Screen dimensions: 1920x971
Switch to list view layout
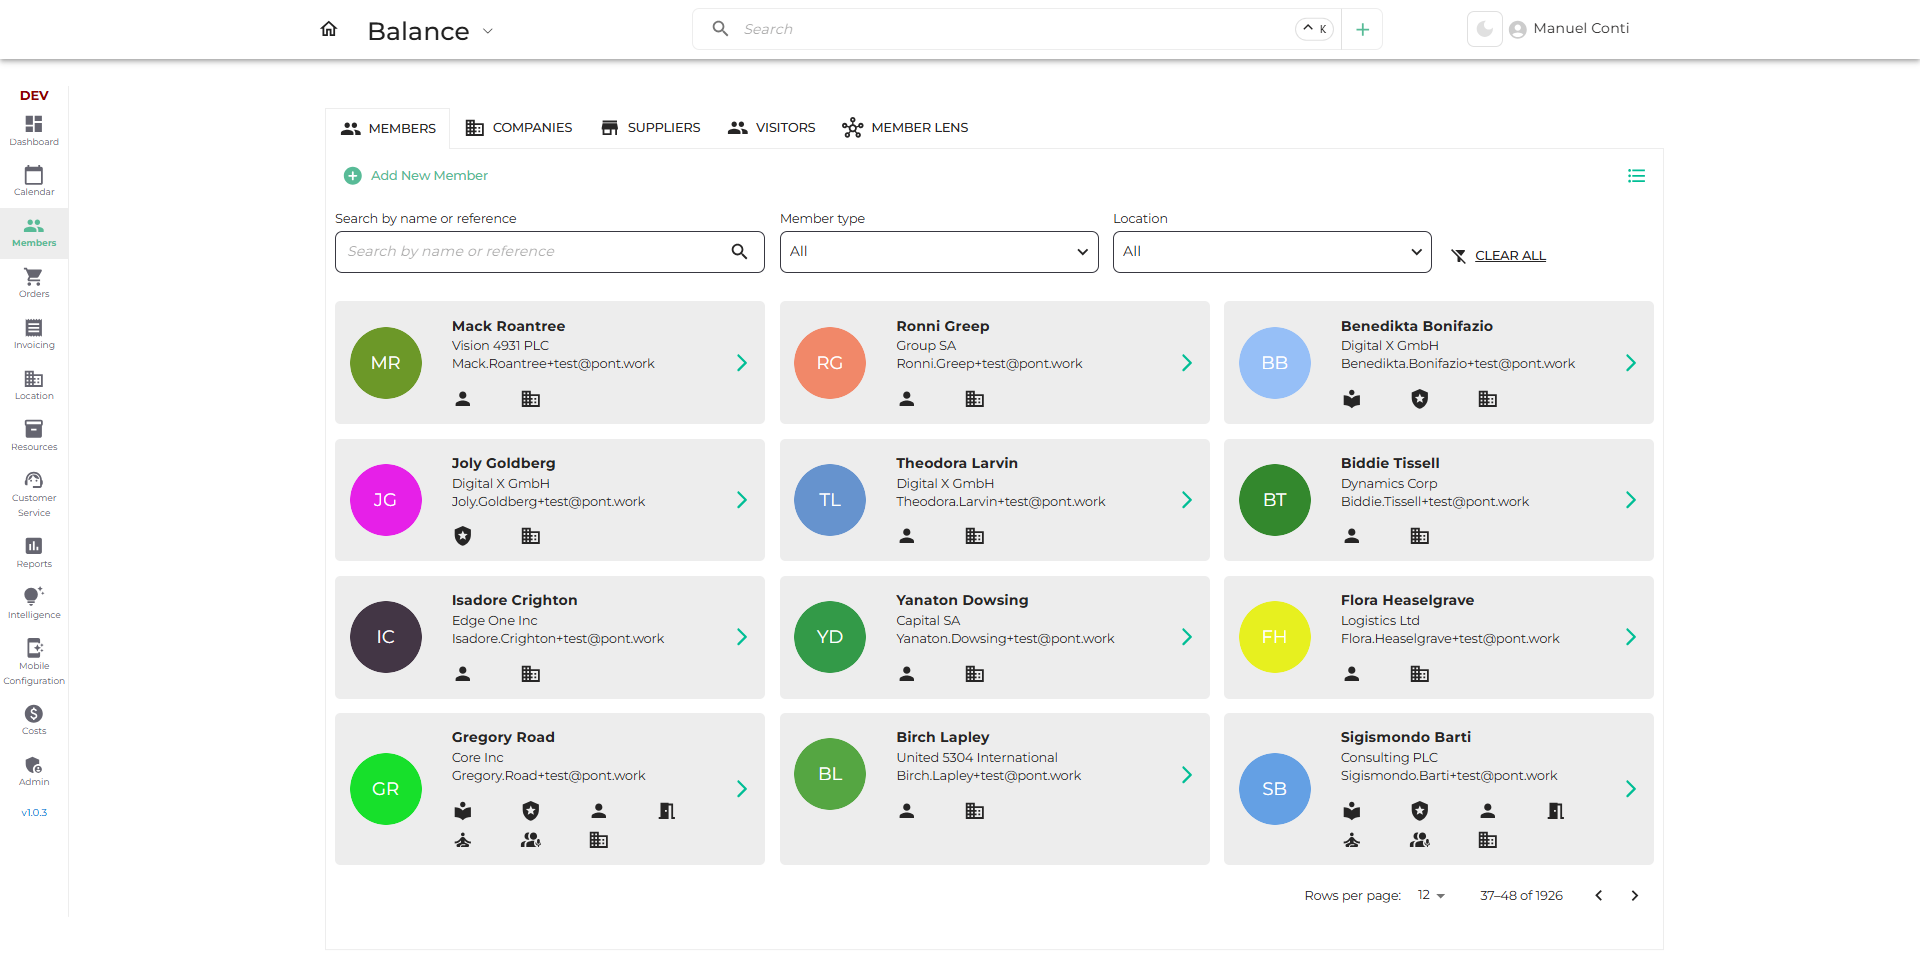click(x=1636, y=176)
